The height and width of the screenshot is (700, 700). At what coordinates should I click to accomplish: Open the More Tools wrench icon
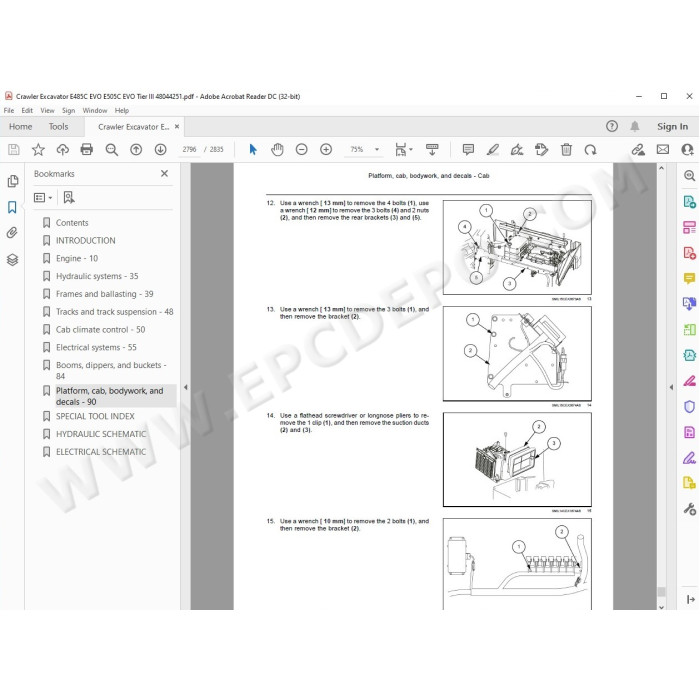tap(689, 508)
